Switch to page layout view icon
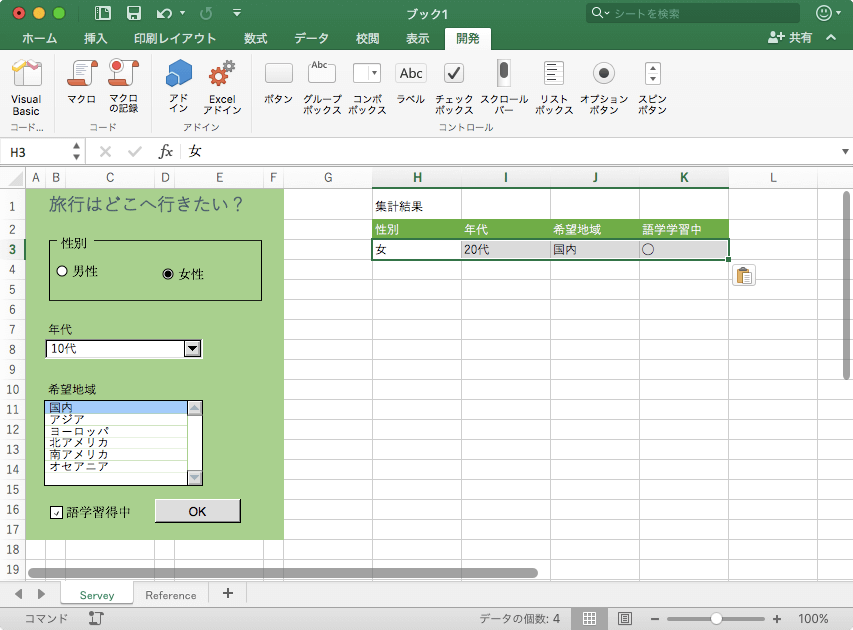 click(625, 619)
